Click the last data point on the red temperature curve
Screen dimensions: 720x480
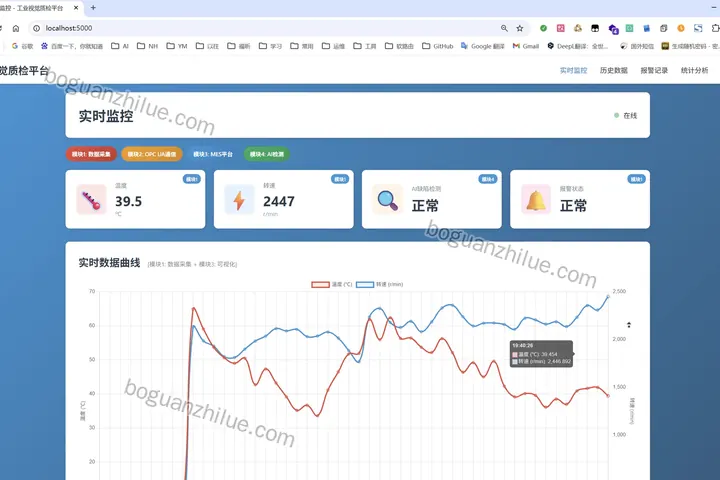(608, 395)
